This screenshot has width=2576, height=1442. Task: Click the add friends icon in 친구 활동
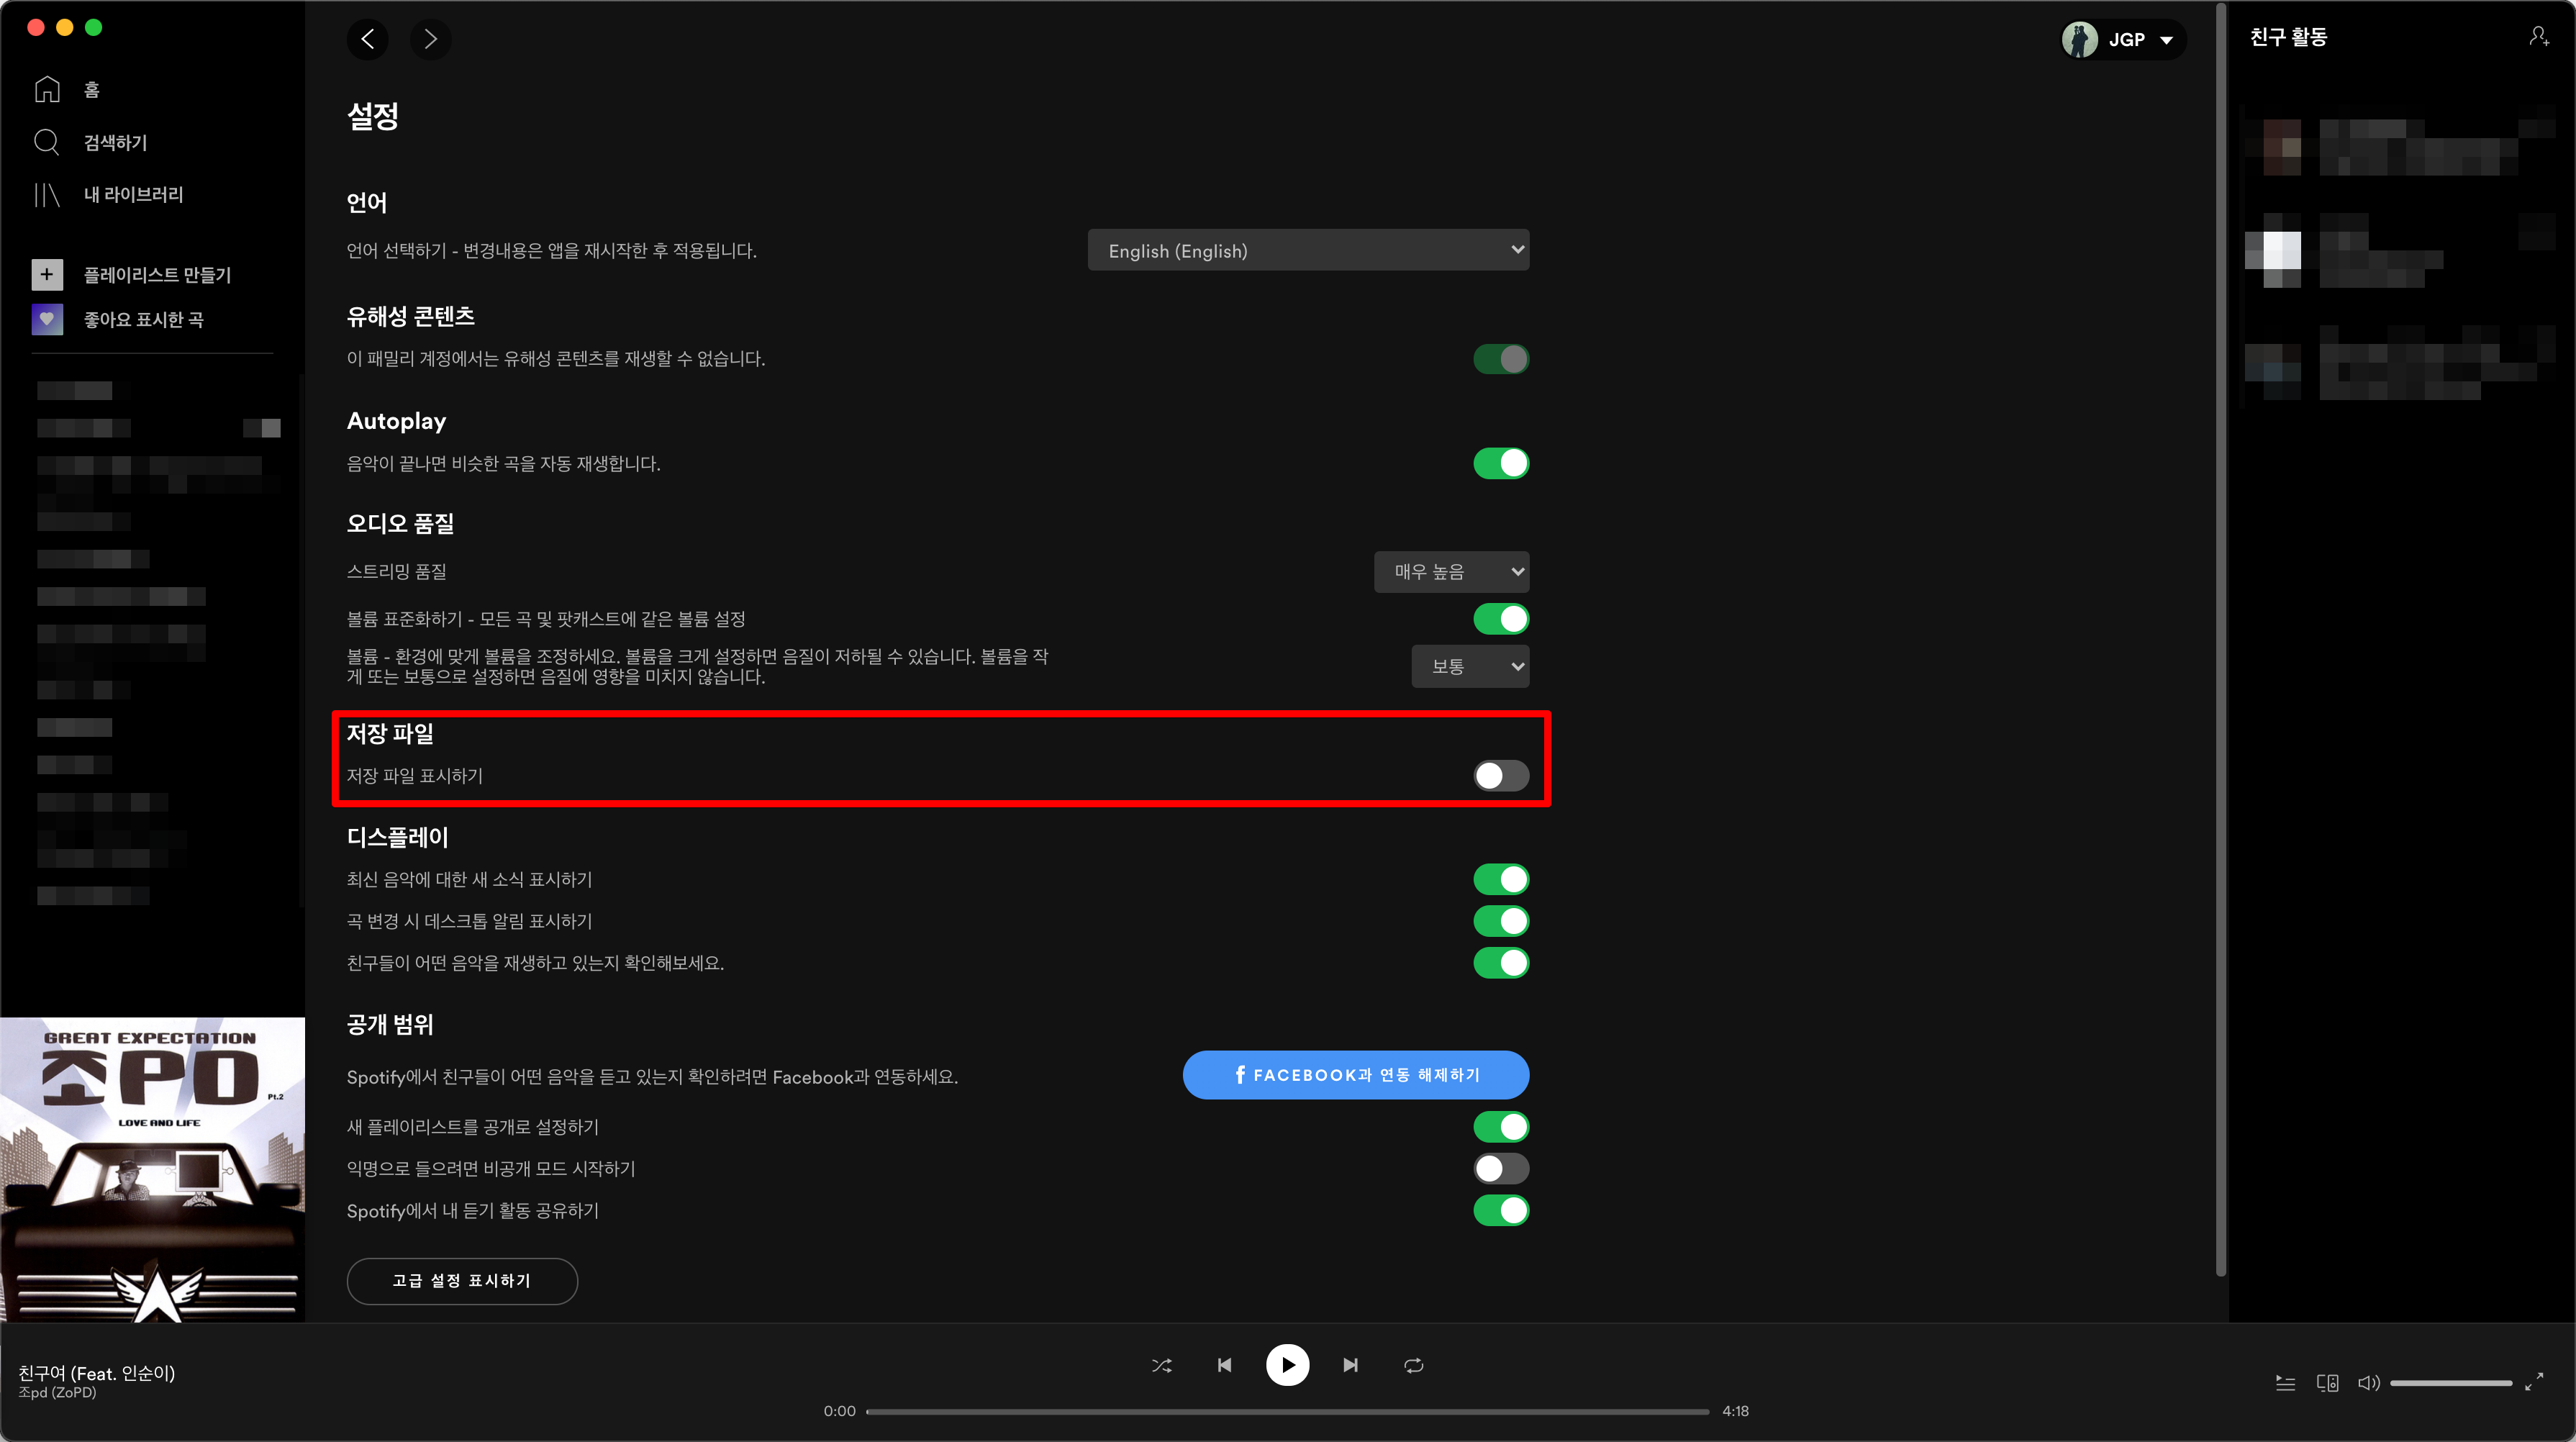(2538, 37)
